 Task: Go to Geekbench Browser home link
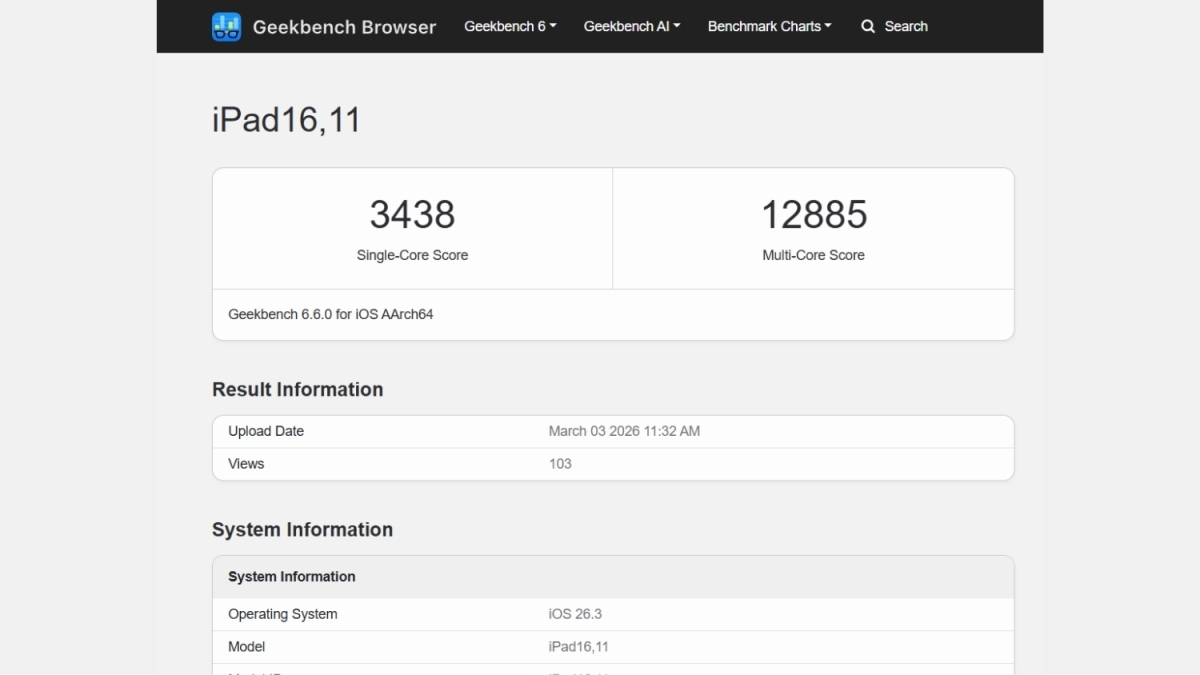click(x=324, y=27)
